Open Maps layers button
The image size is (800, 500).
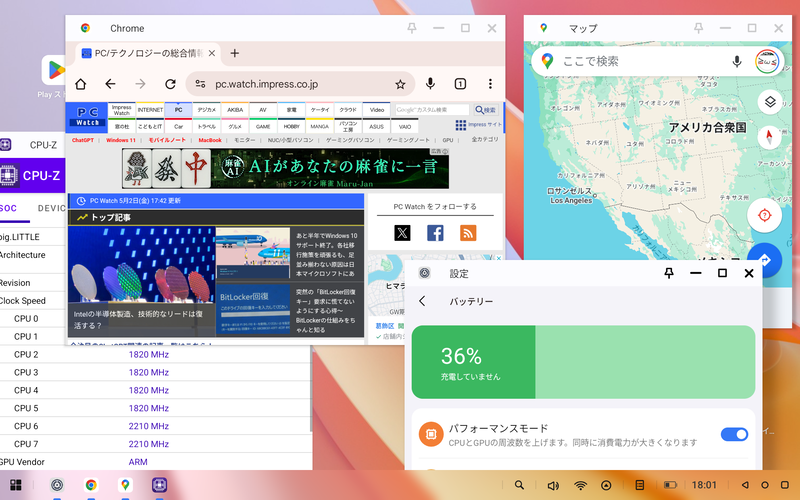tap(770, 102)
